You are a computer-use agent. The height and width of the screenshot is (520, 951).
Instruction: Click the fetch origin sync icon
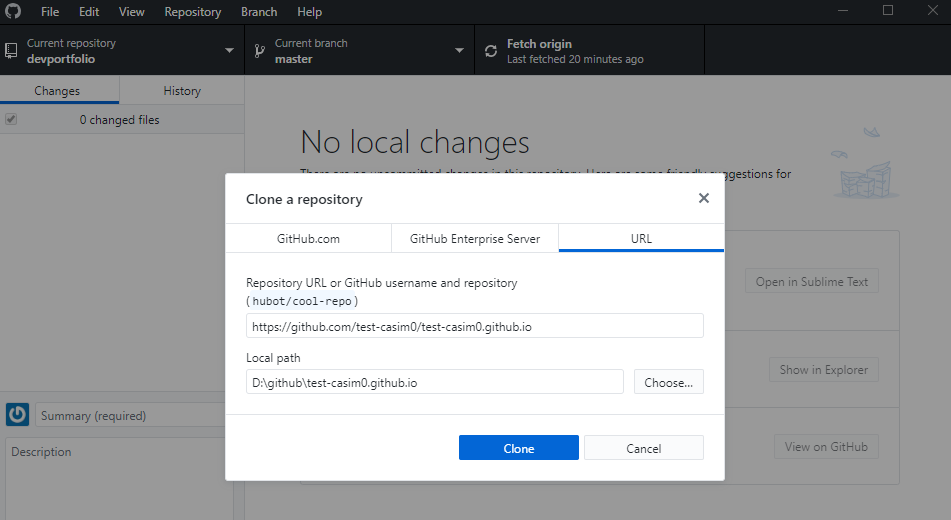pyautogui.click(x=491, y=51)
